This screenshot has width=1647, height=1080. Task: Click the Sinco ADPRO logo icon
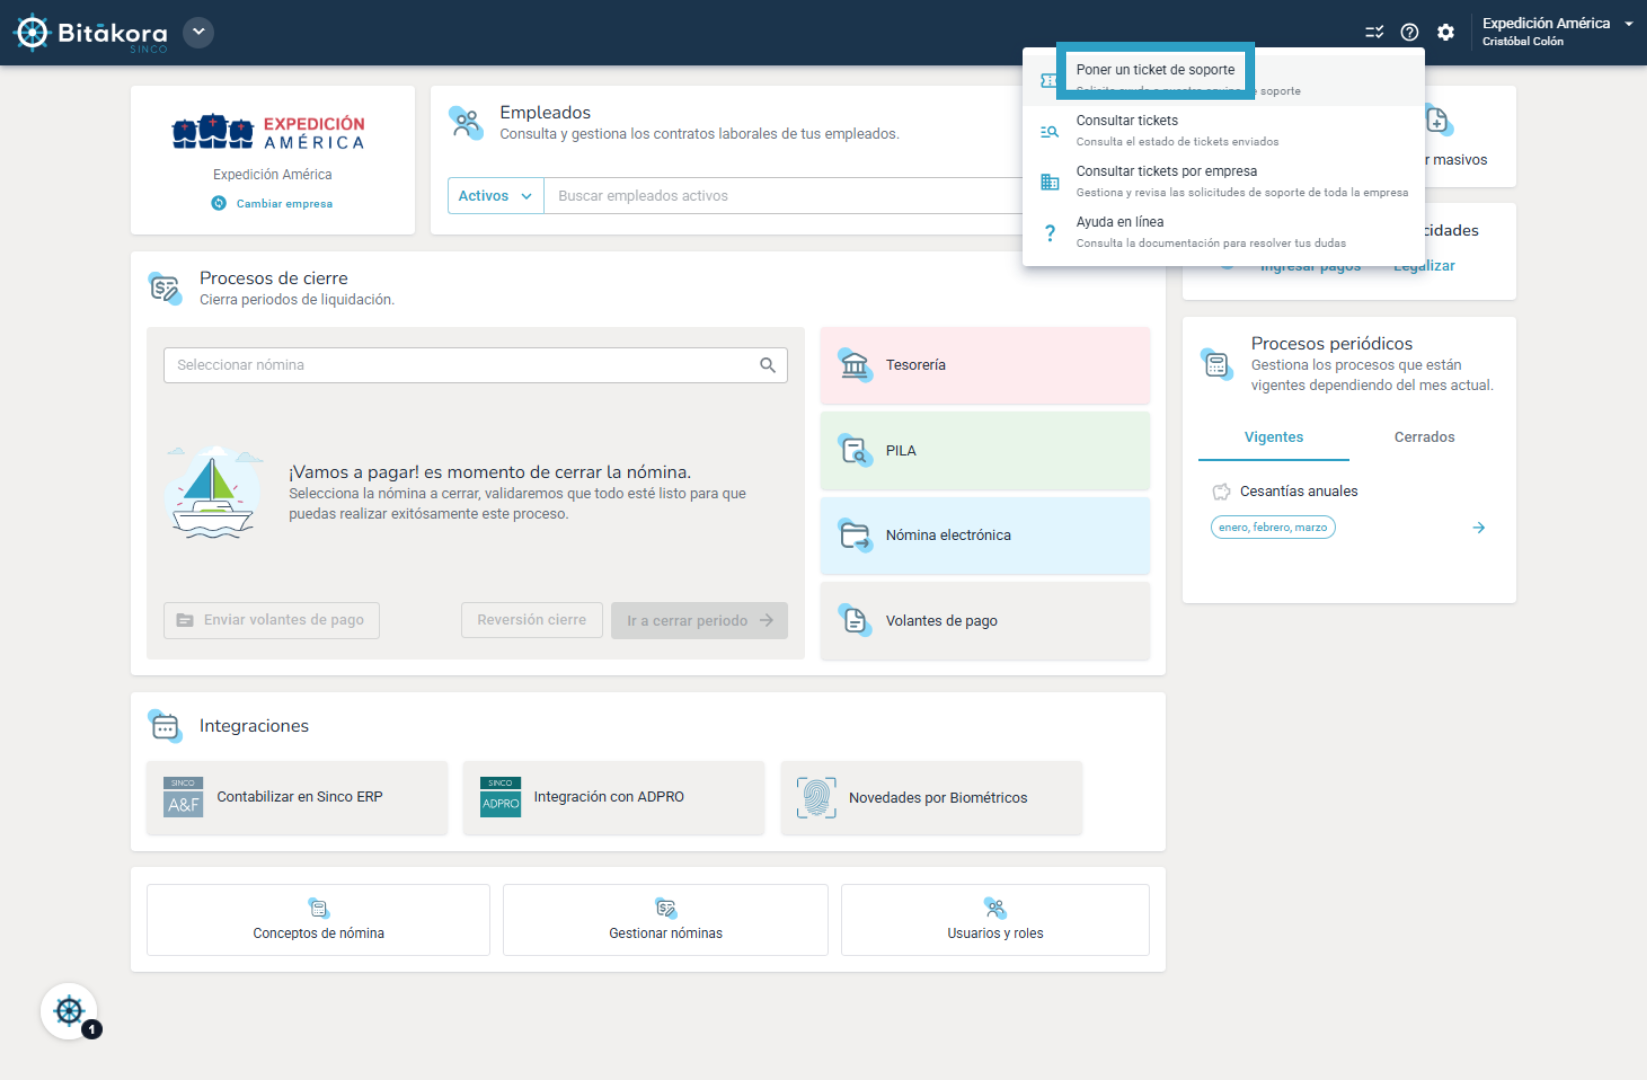pos(500,797)
